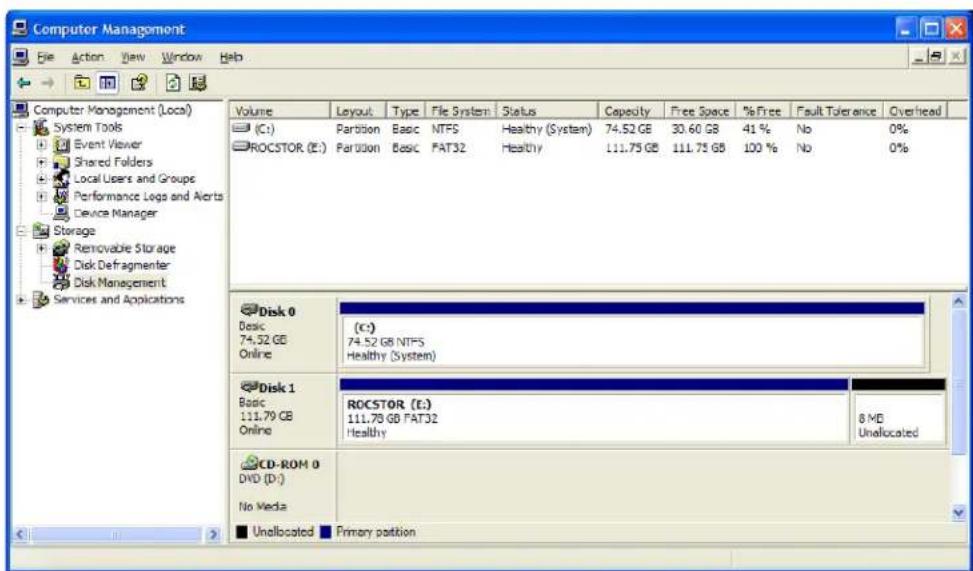Click the Services and Applications icon
The image size is (973, 571).
pos(41,300)
